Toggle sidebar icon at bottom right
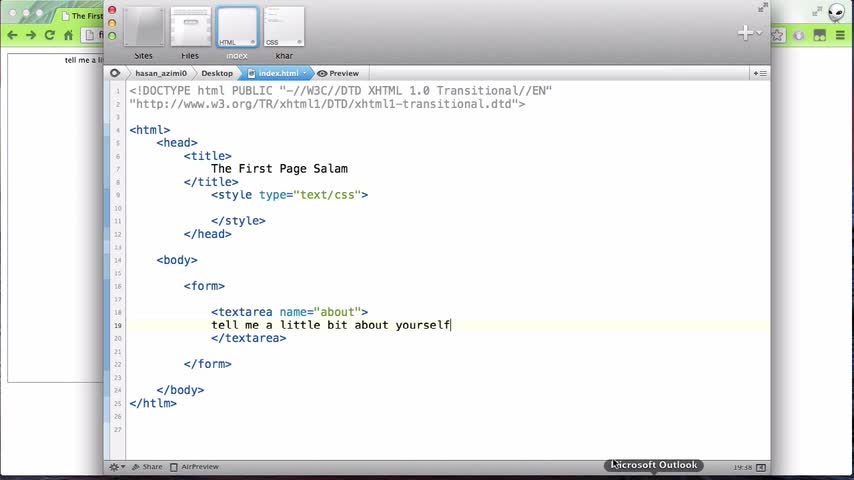 pos(761,467)
